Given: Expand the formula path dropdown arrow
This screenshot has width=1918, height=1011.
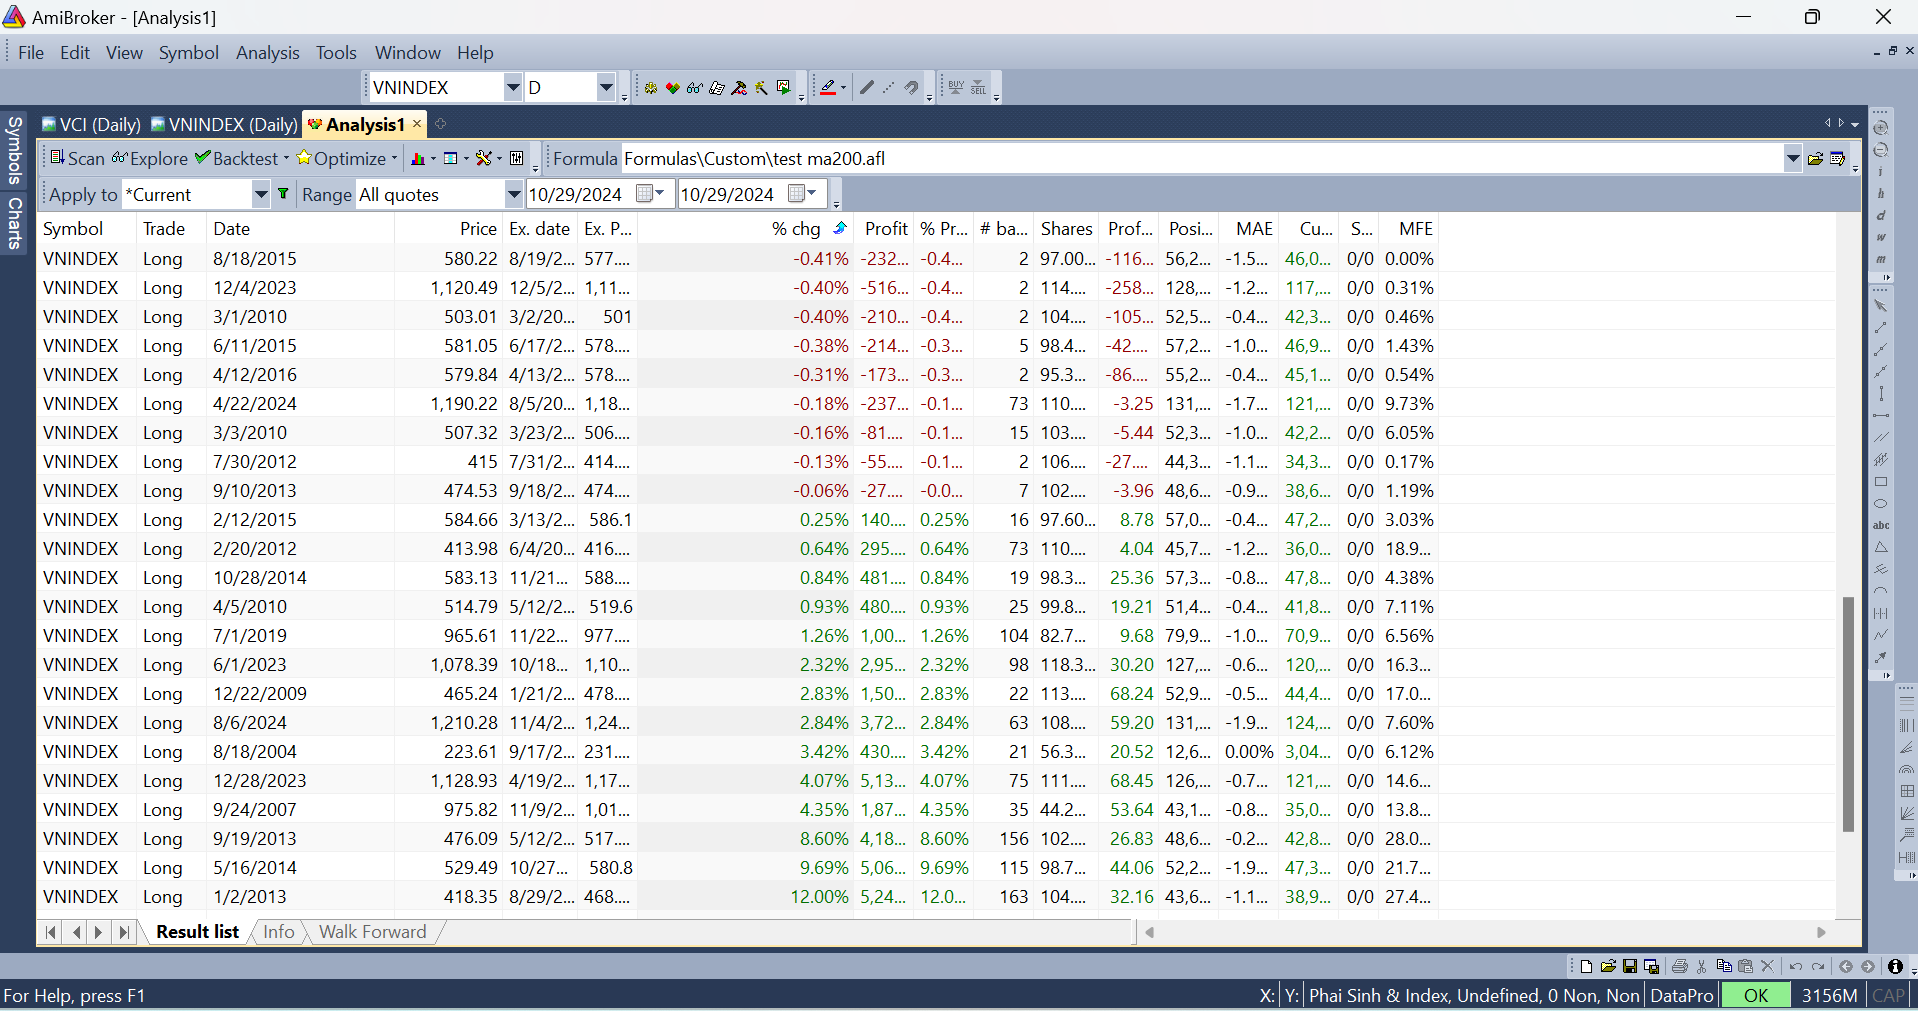Looking at the screenshot, I should point(1793,158).
